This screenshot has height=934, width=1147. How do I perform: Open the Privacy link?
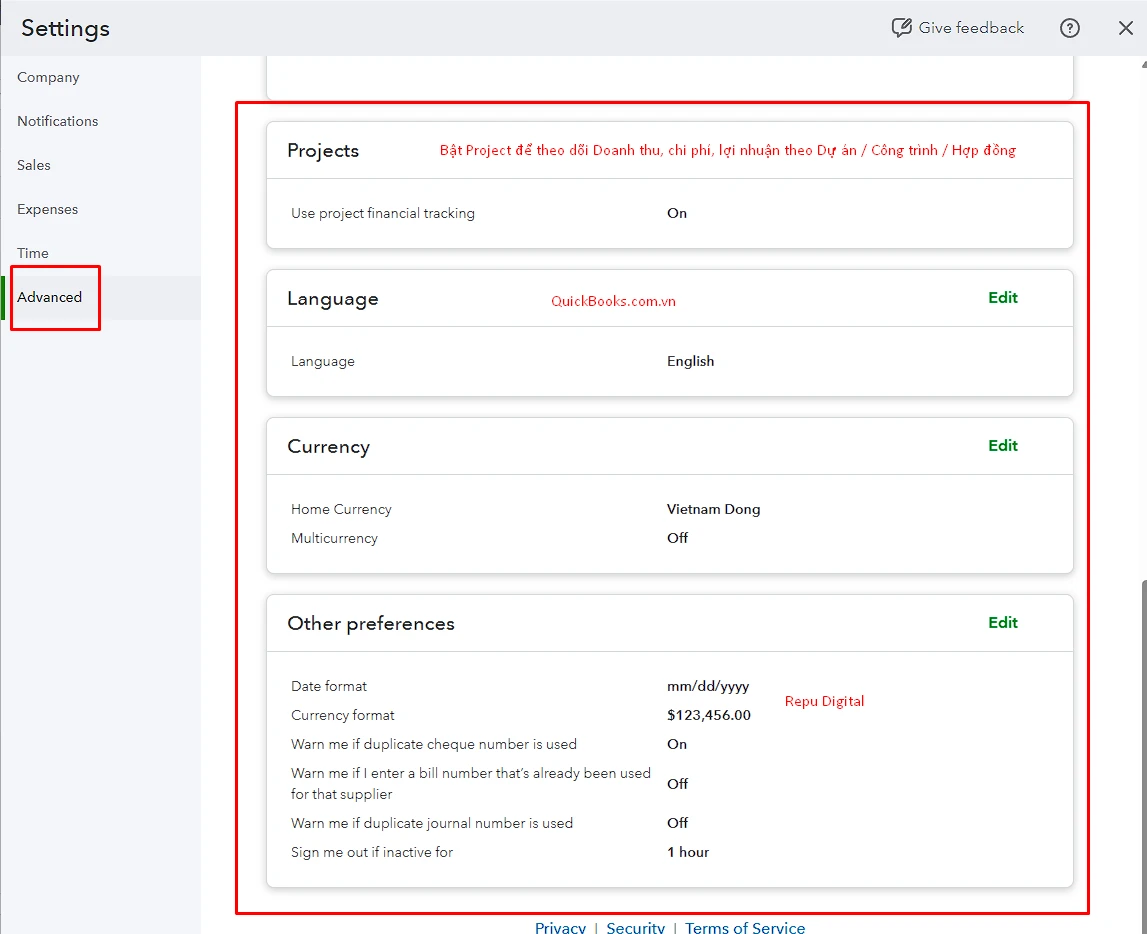(560, 927)
